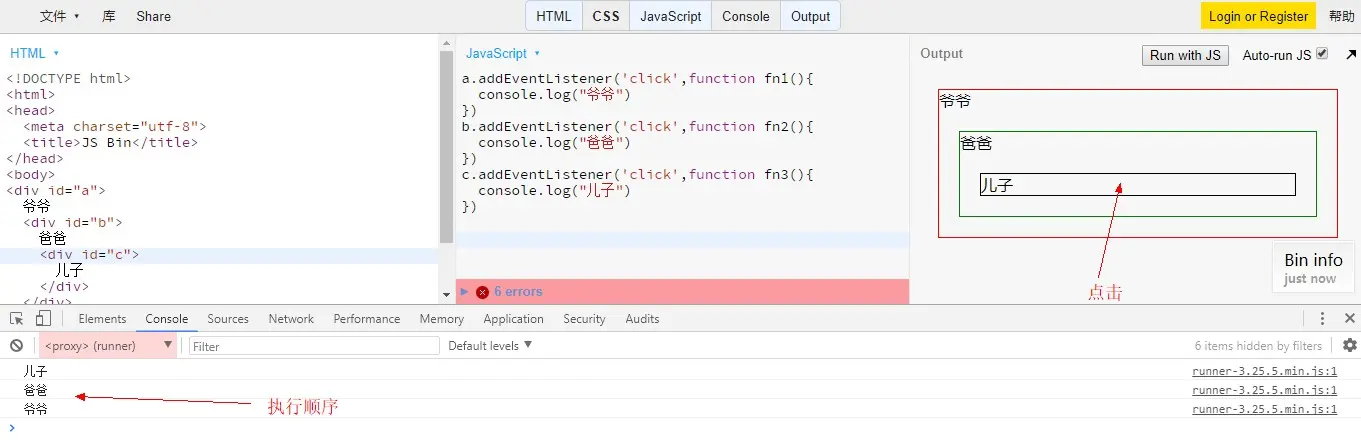Screen dimensions: 1361x440
Task: Open the Share menu
Action: [x=153, y=16]
